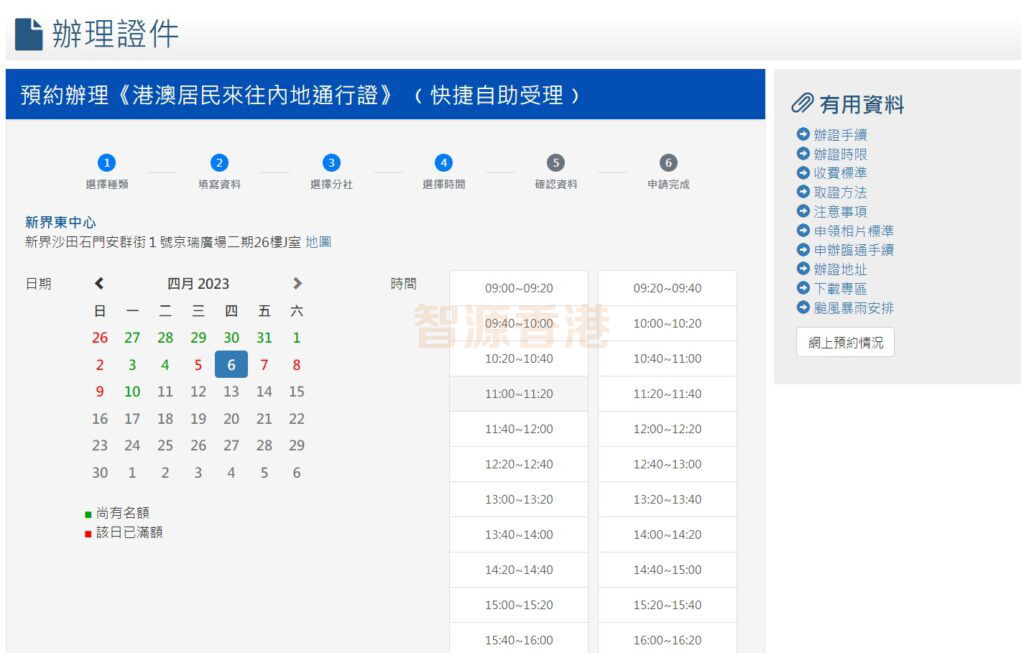Screen dimensions: 1024x653
Task: Open the 取證方法 link
Action: tap(840, 193)
